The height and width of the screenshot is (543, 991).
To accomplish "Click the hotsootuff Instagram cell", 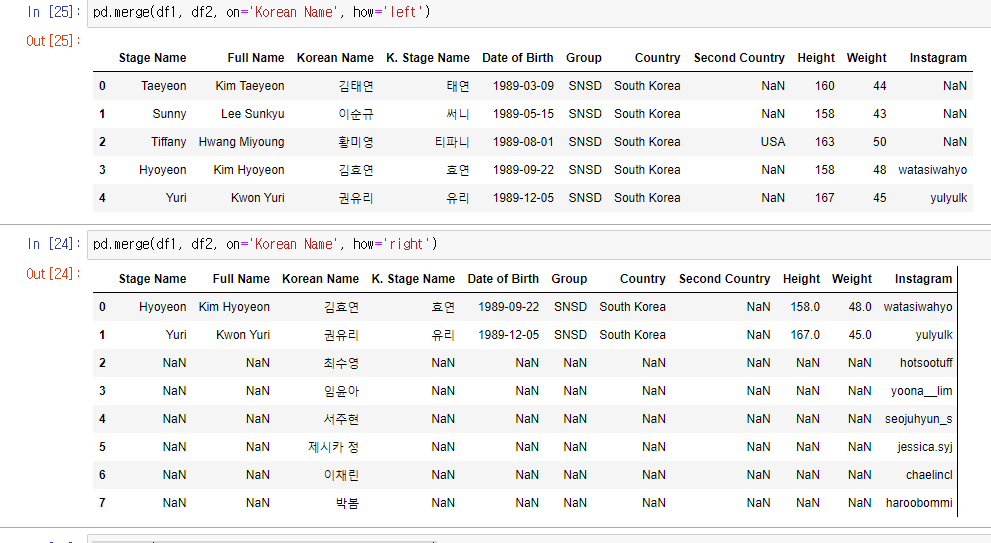I will [926, 363].
